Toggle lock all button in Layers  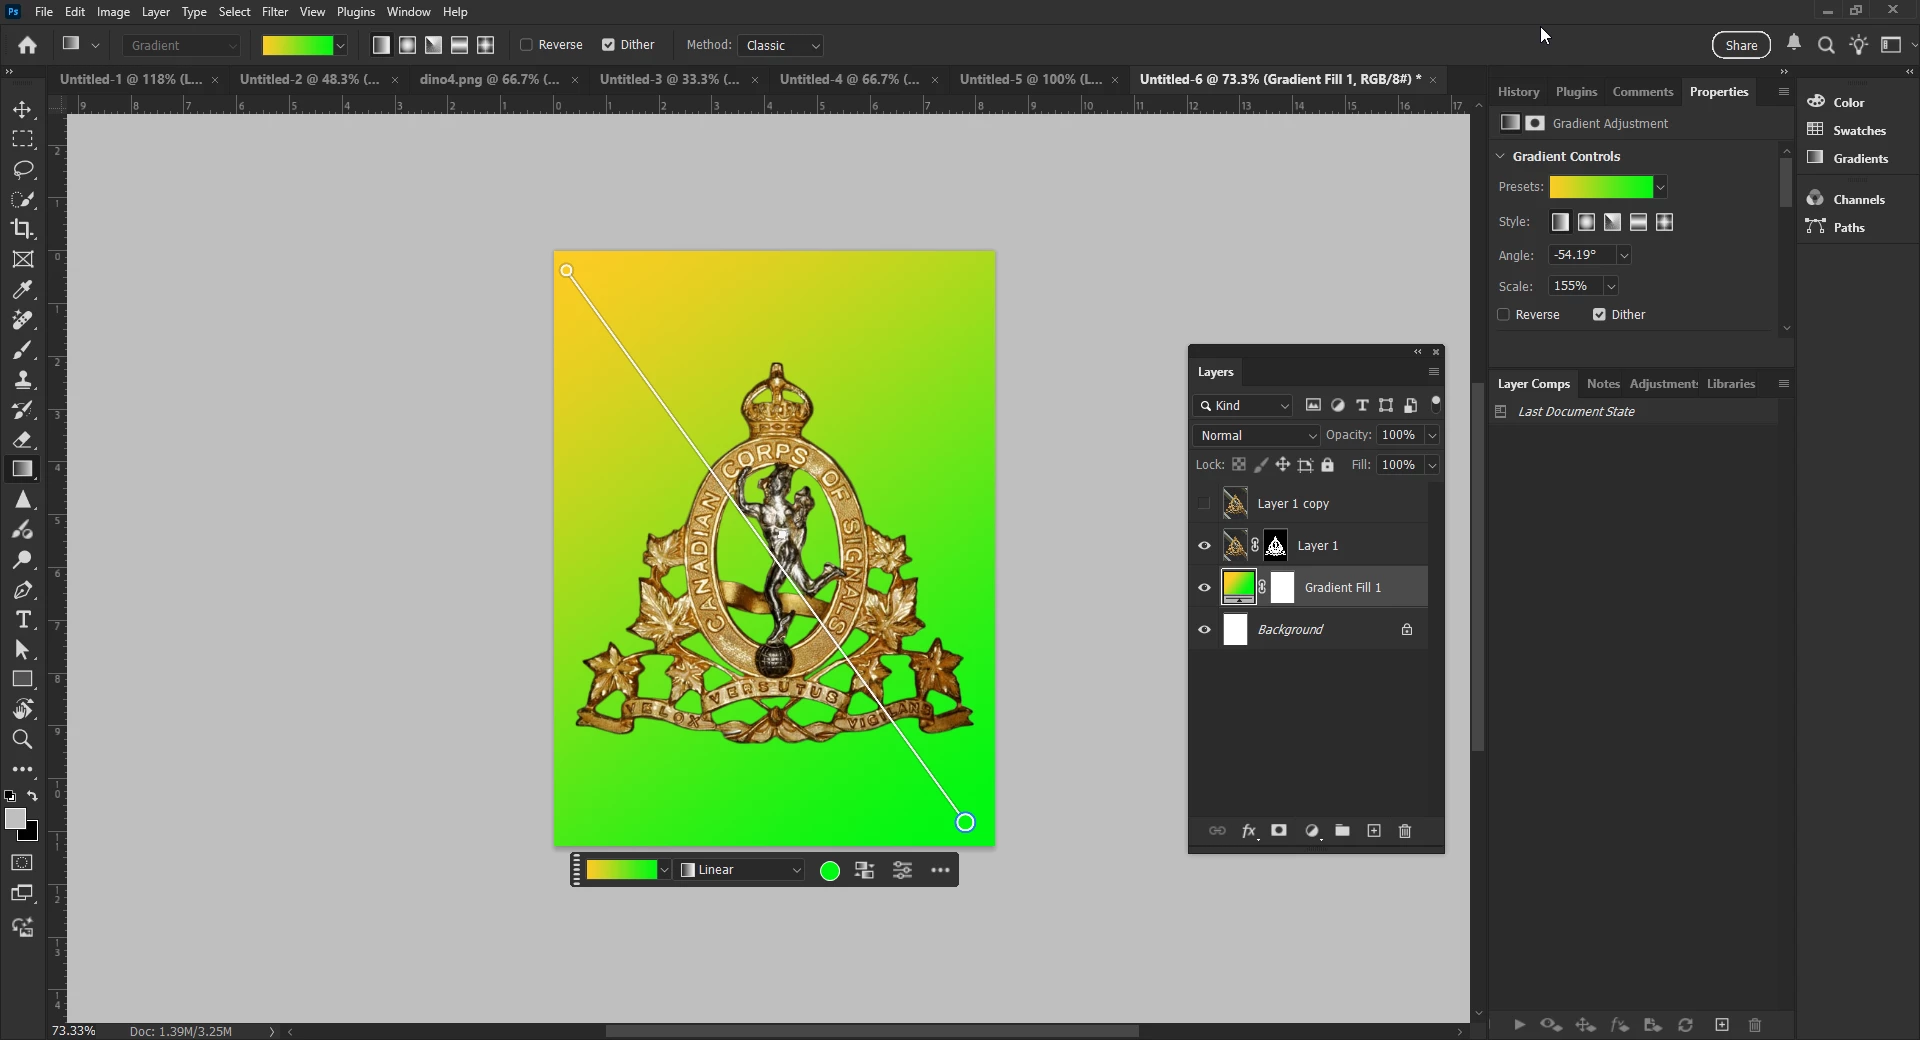(1328, 465)
